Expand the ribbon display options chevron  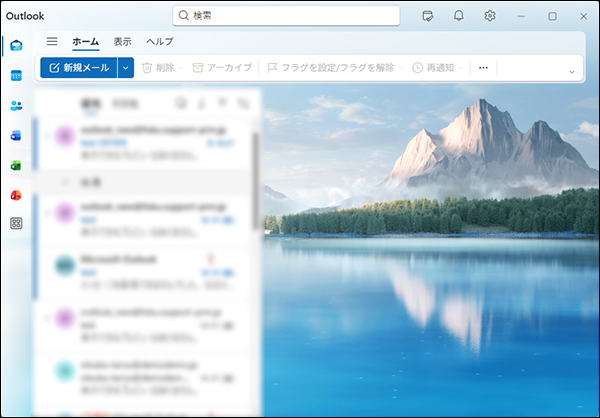coord(571,71)
